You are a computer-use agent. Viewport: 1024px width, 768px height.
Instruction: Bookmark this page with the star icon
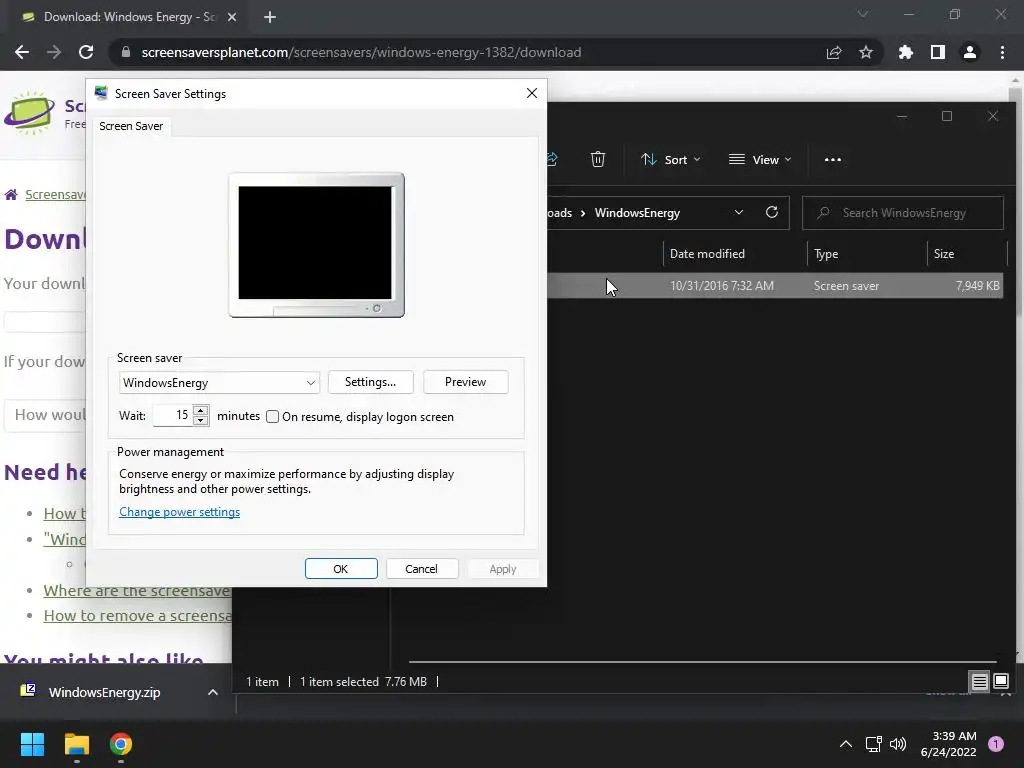coord(866,52)
